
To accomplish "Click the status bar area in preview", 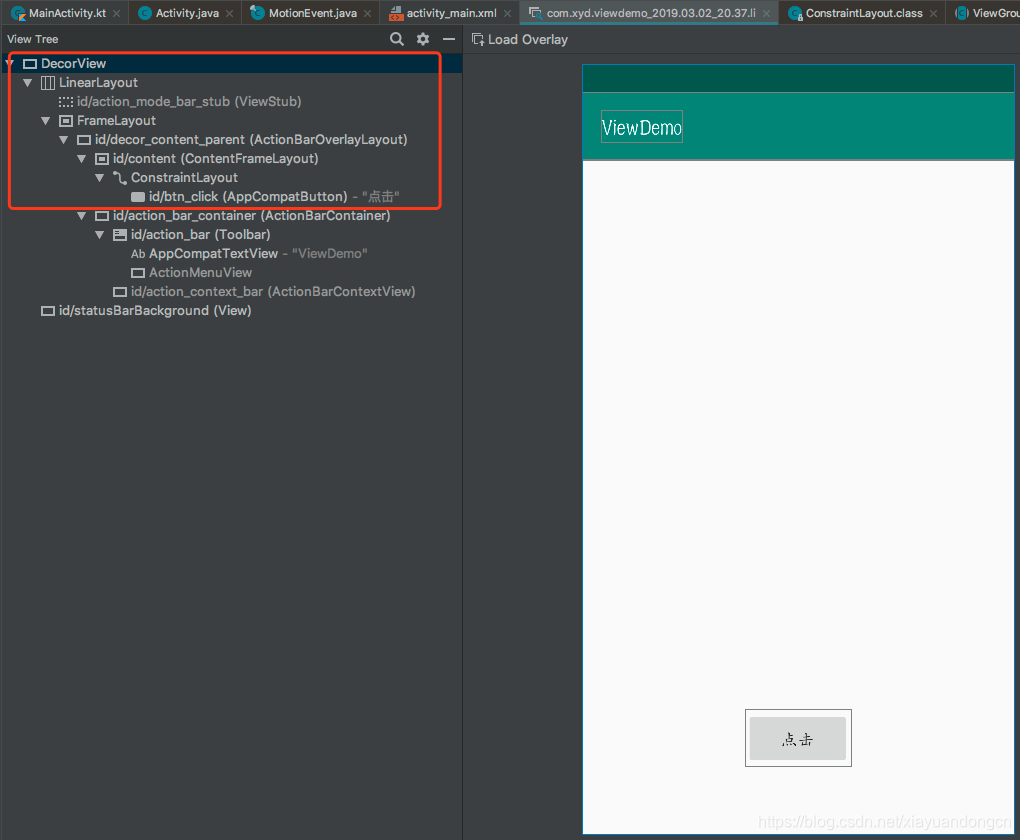I will (798, 78).
